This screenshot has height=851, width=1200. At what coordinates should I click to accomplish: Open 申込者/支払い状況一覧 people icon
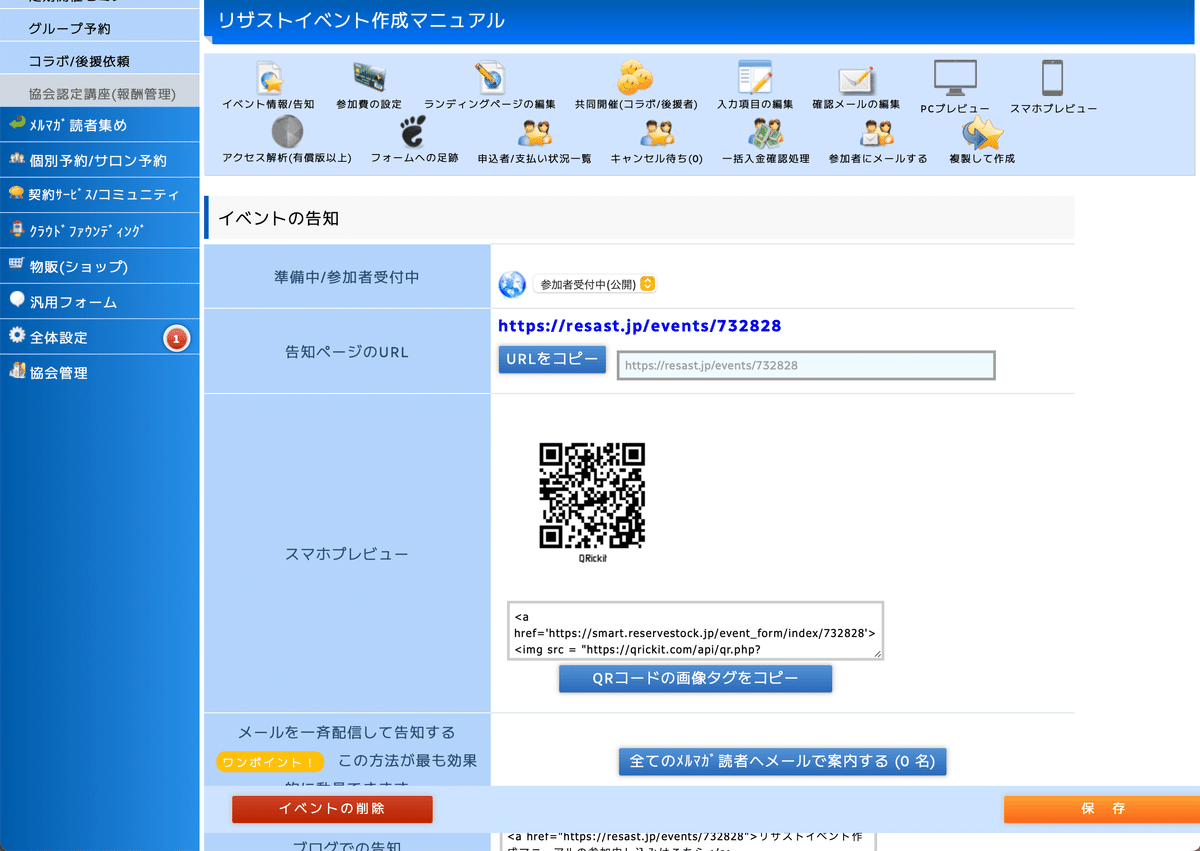[534, 133]
